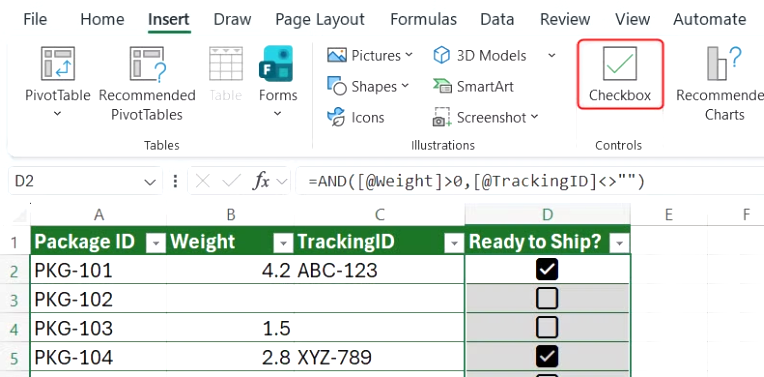
Task: Click the Pictures icon
Action: (x=337, y=55)
